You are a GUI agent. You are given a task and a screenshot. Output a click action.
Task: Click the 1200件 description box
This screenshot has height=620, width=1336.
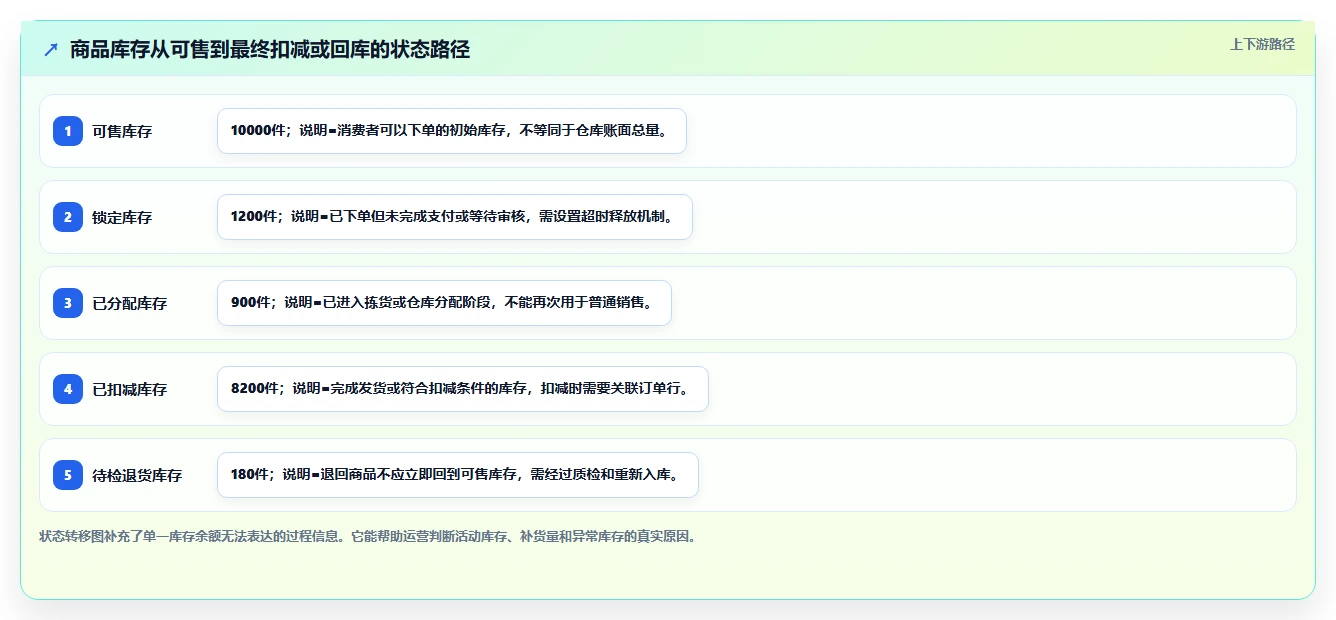[455, 217]
